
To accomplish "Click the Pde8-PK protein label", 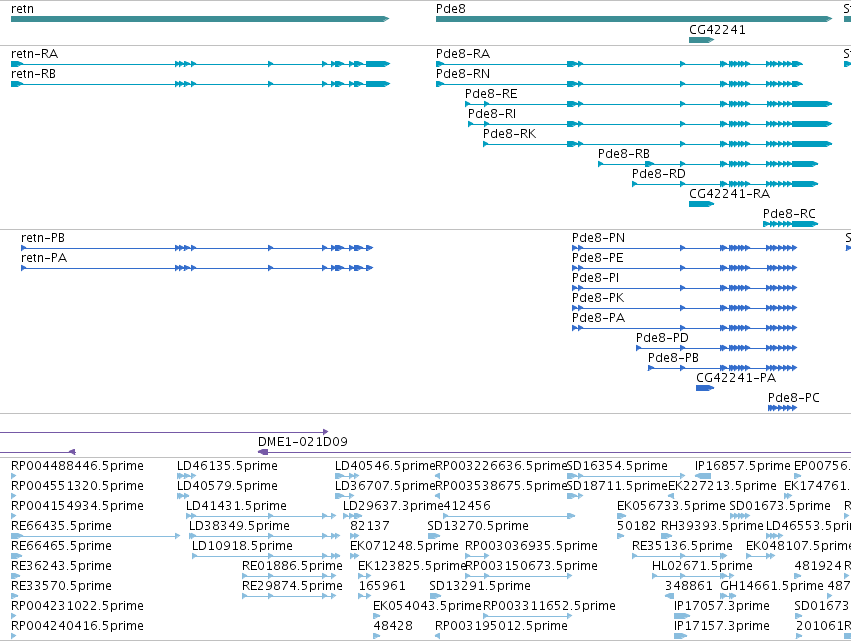I will (598, 298).
